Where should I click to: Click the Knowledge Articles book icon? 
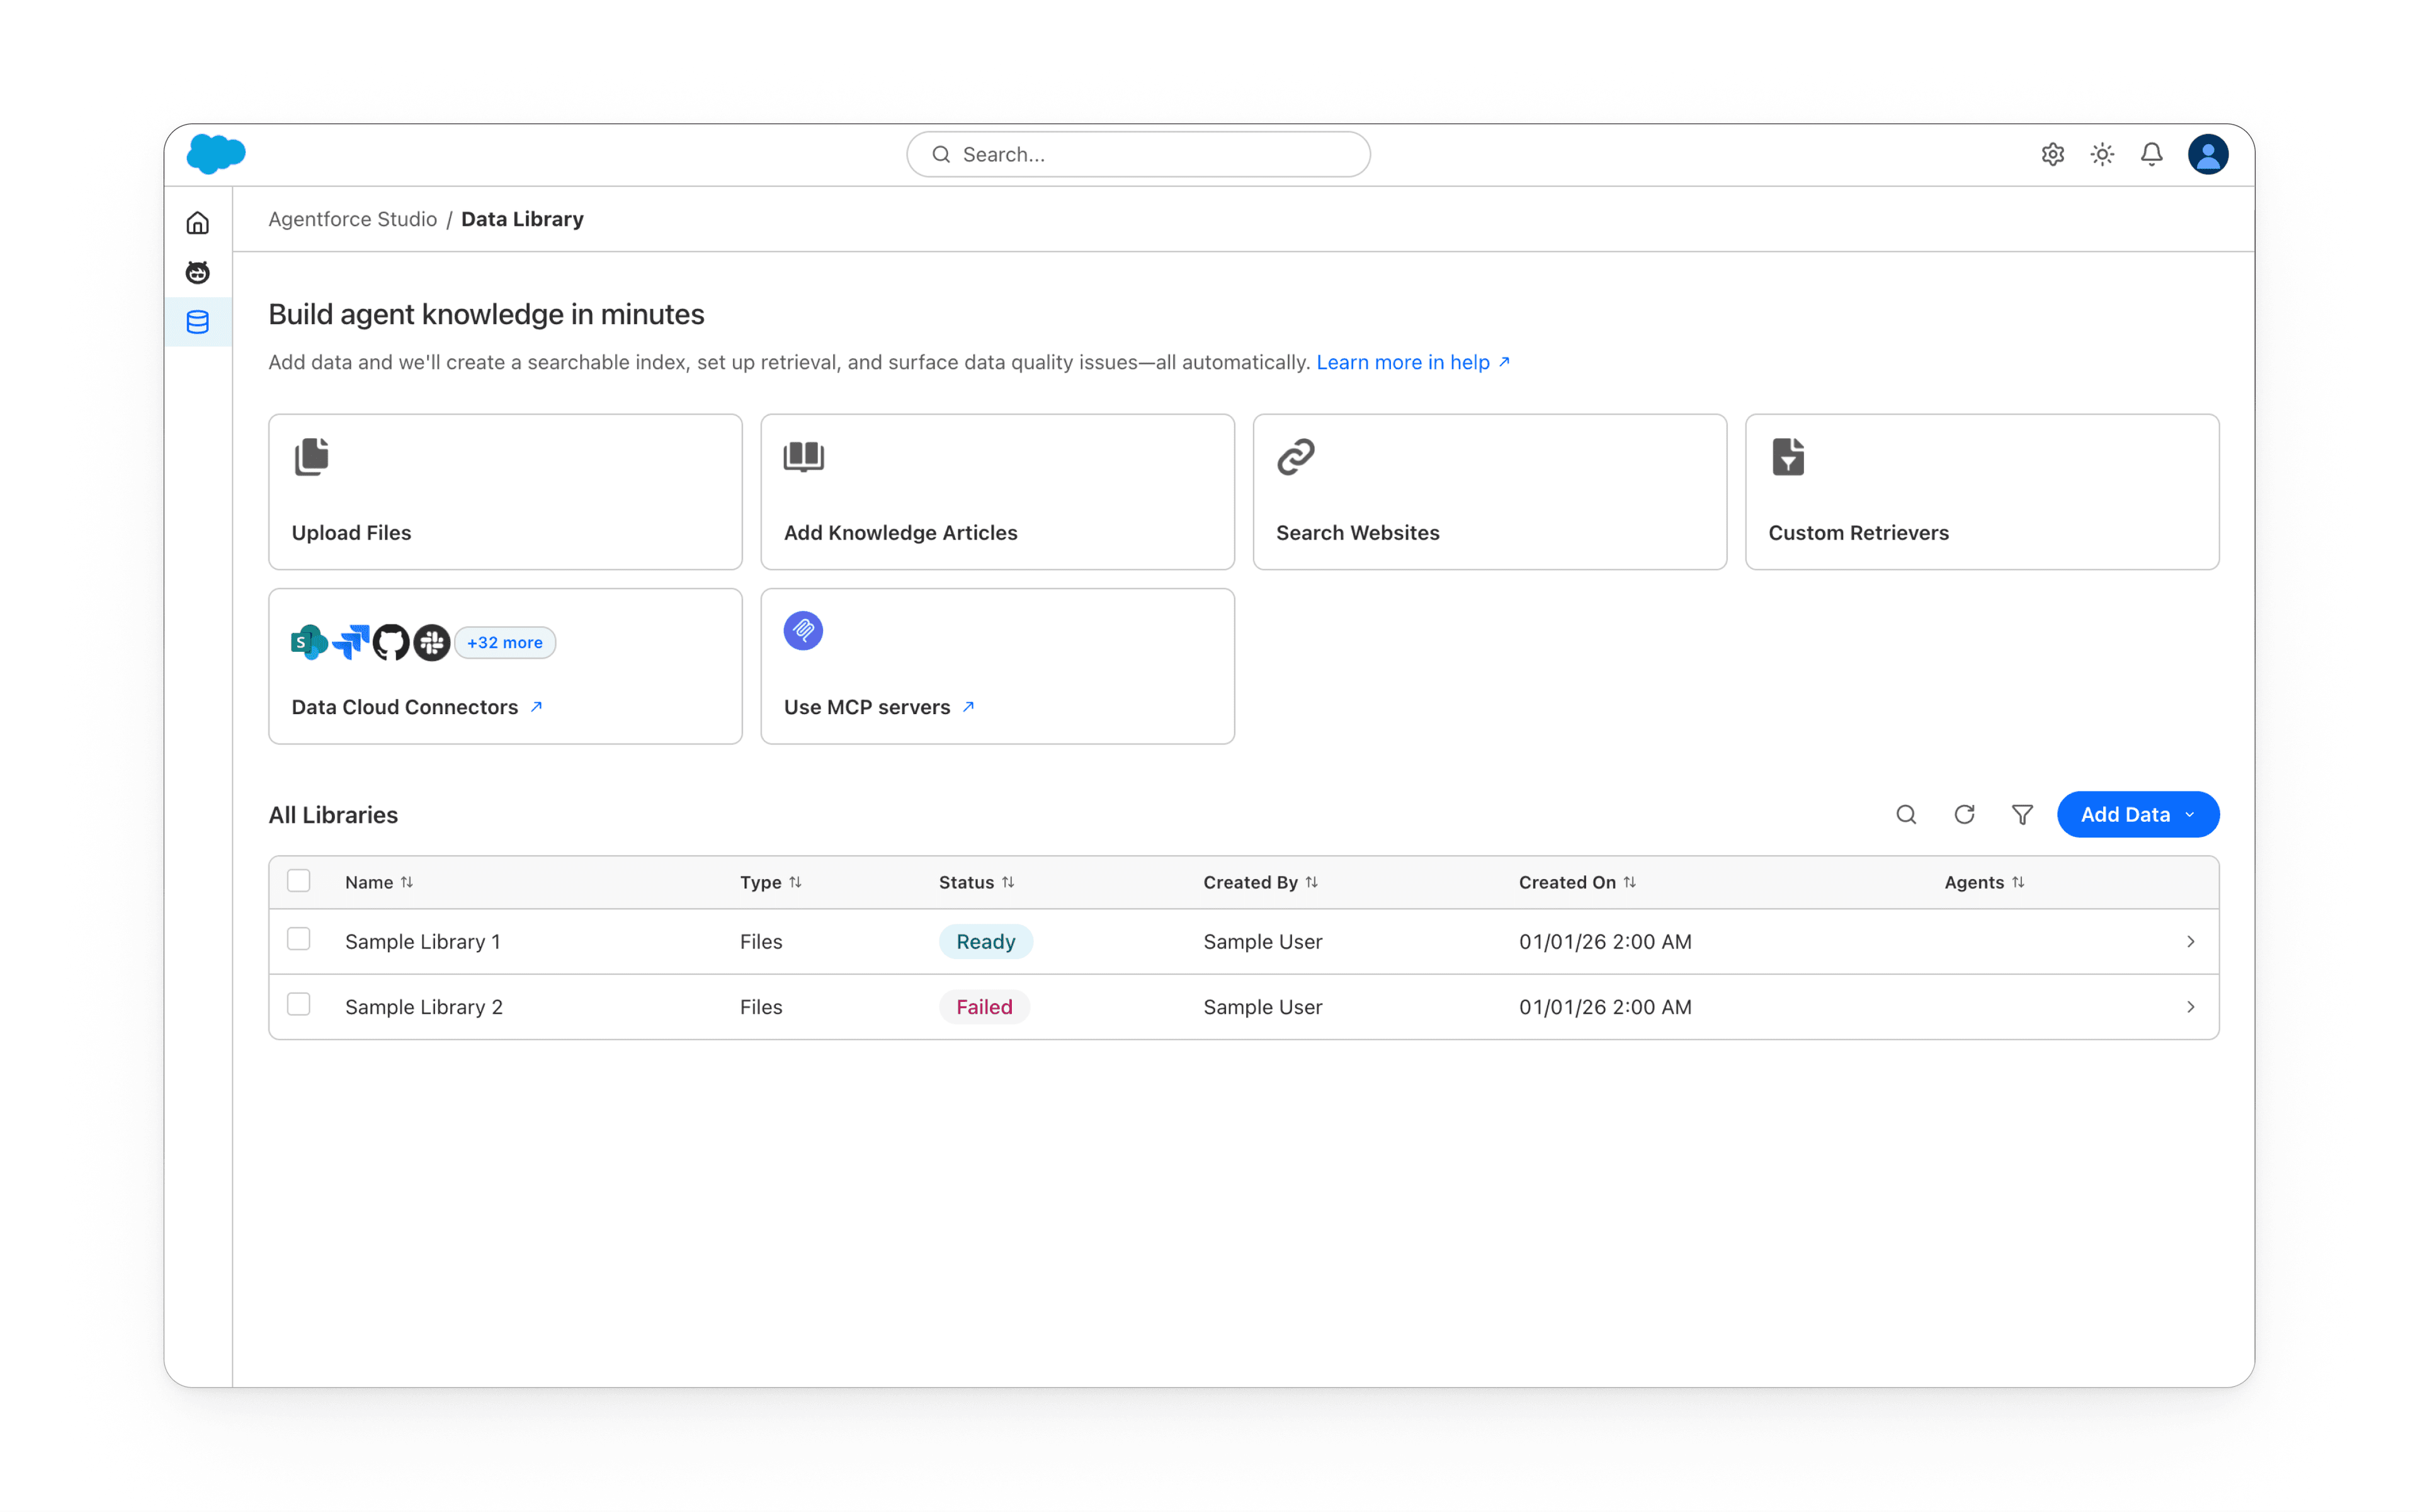coord(804,457)
